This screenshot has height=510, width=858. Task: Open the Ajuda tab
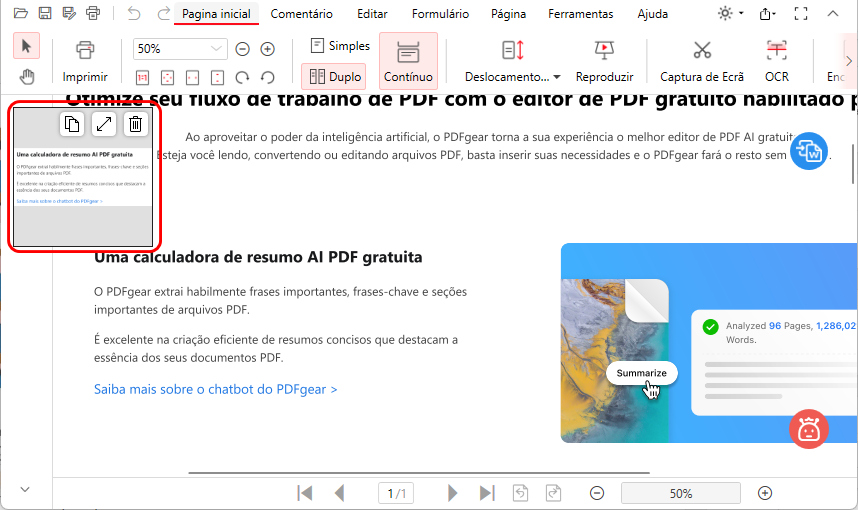coord(652,14)
